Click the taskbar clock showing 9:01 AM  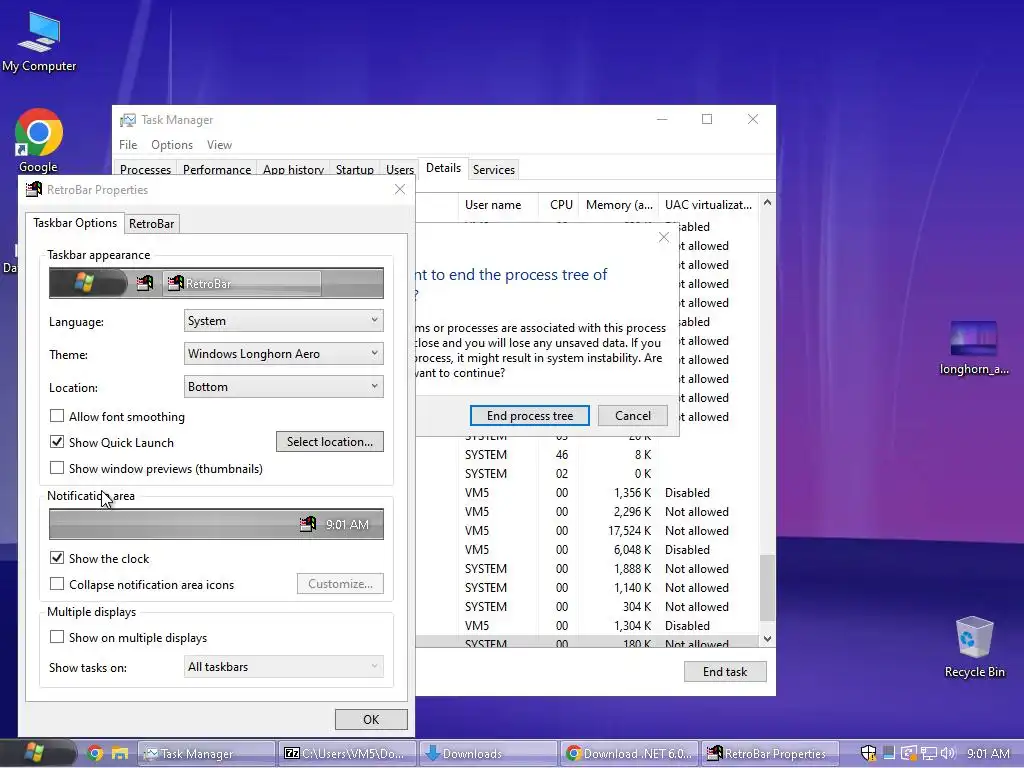pos(988,754)
